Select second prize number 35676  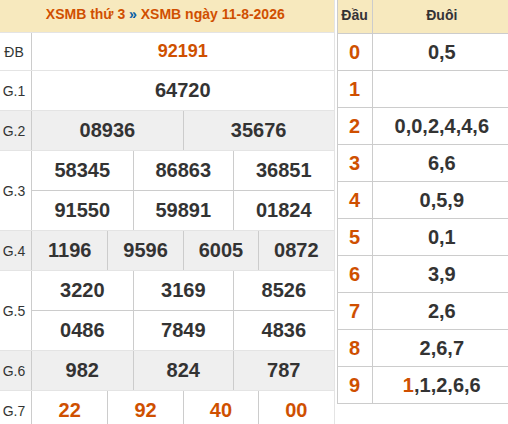click(259, 130)
